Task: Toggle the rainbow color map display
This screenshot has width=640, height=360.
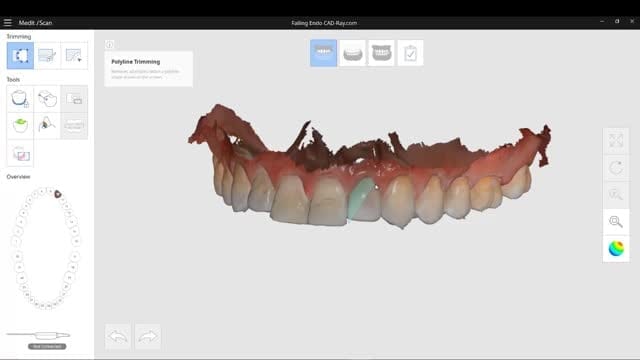Action: [x=616, y=249]
